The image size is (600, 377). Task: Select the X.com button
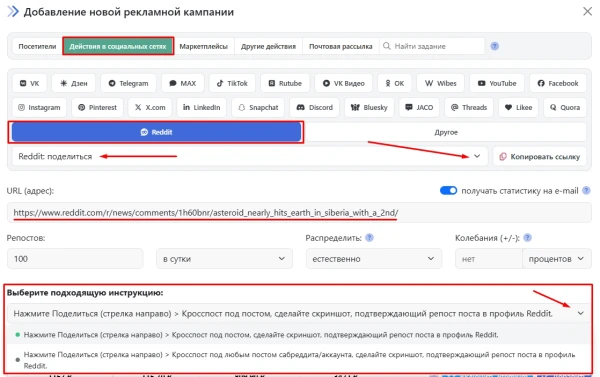(150, 108)
